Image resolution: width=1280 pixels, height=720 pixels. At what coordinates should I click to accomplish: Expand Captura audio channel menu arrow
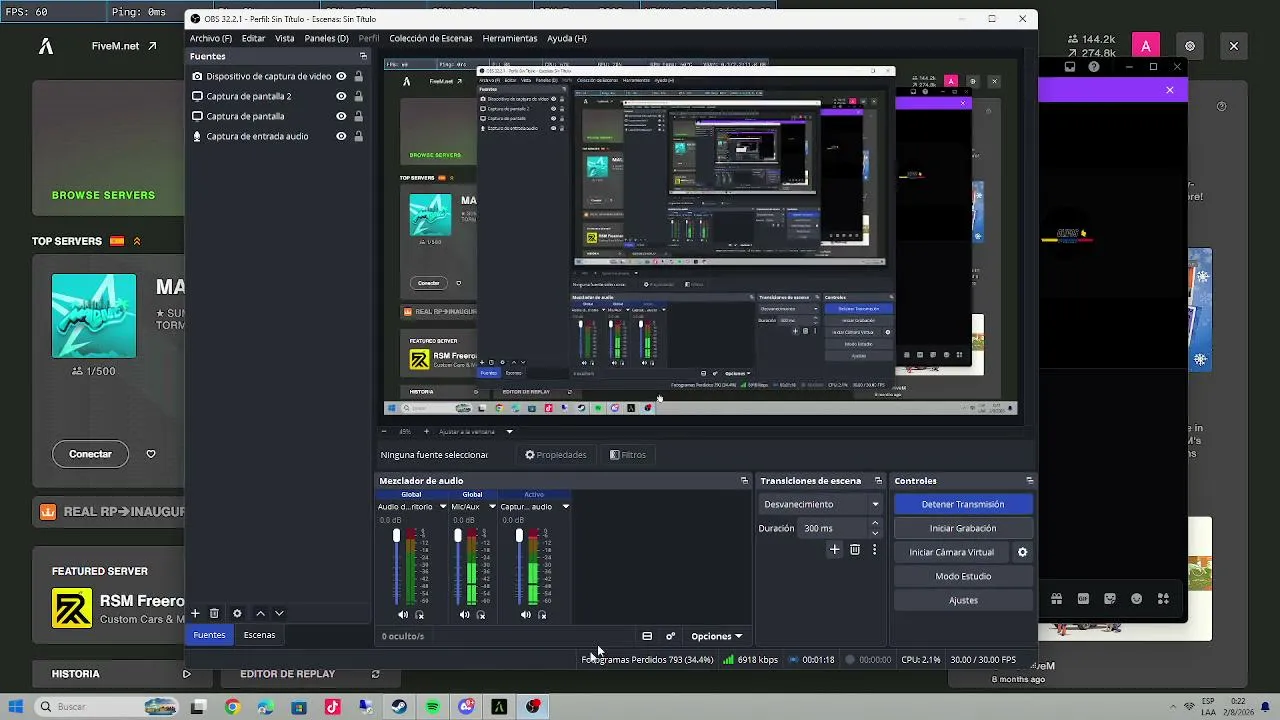pyautogui.click(x=565, y=507)
